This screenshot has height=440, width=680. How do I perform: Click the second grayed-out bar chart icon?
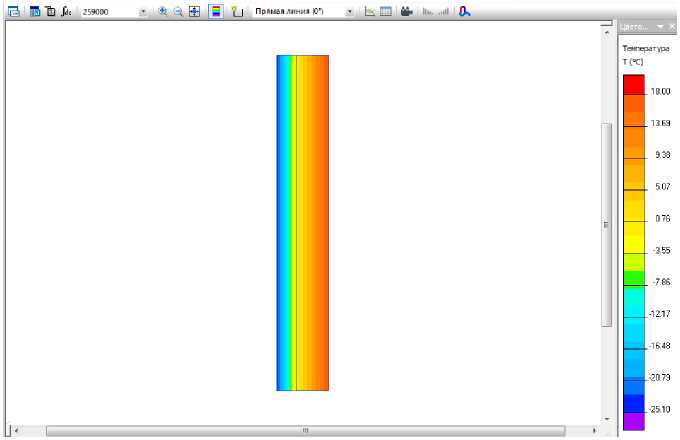(443, 12)
